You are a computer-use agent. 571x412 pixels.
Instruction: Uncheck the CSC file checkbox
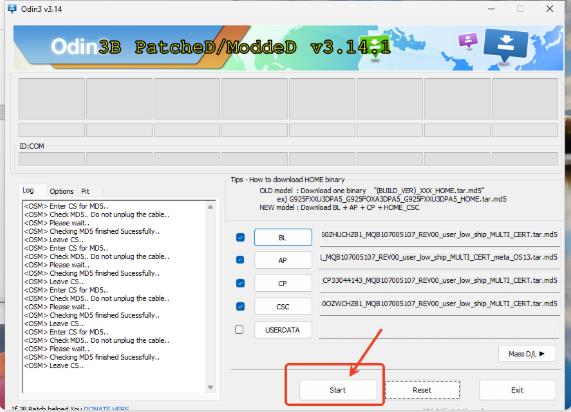coord(240,306)
